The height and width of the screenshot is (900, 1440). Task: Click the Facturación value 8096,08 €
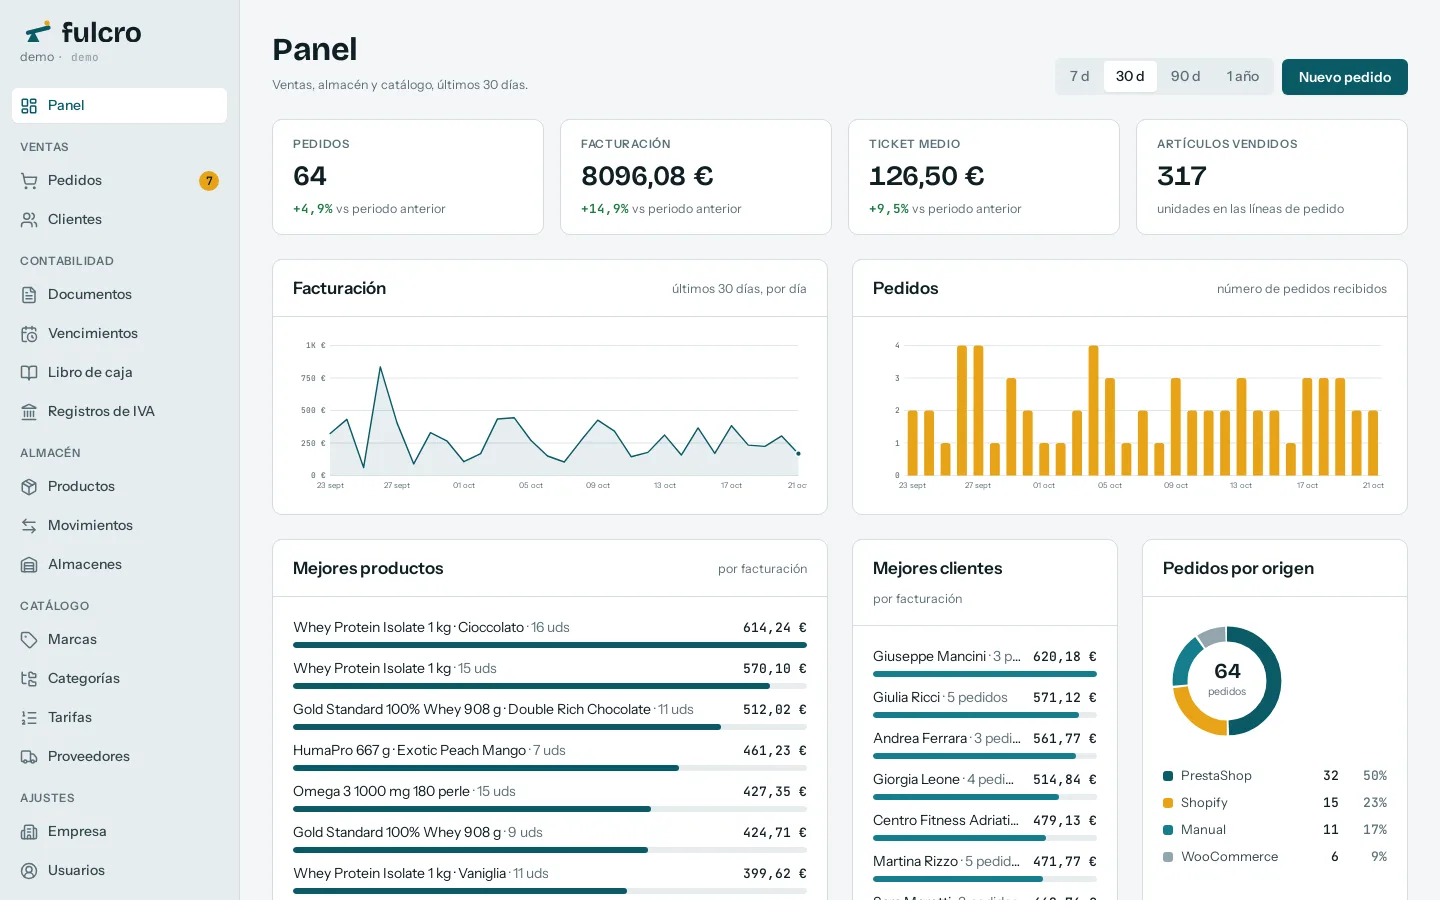[647, 176]
